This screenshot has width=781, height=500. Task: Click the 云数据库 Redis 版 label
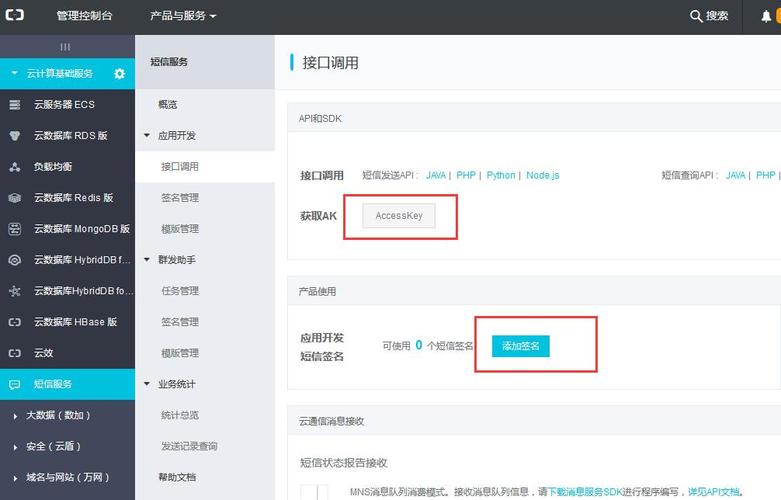pos(73,198)
